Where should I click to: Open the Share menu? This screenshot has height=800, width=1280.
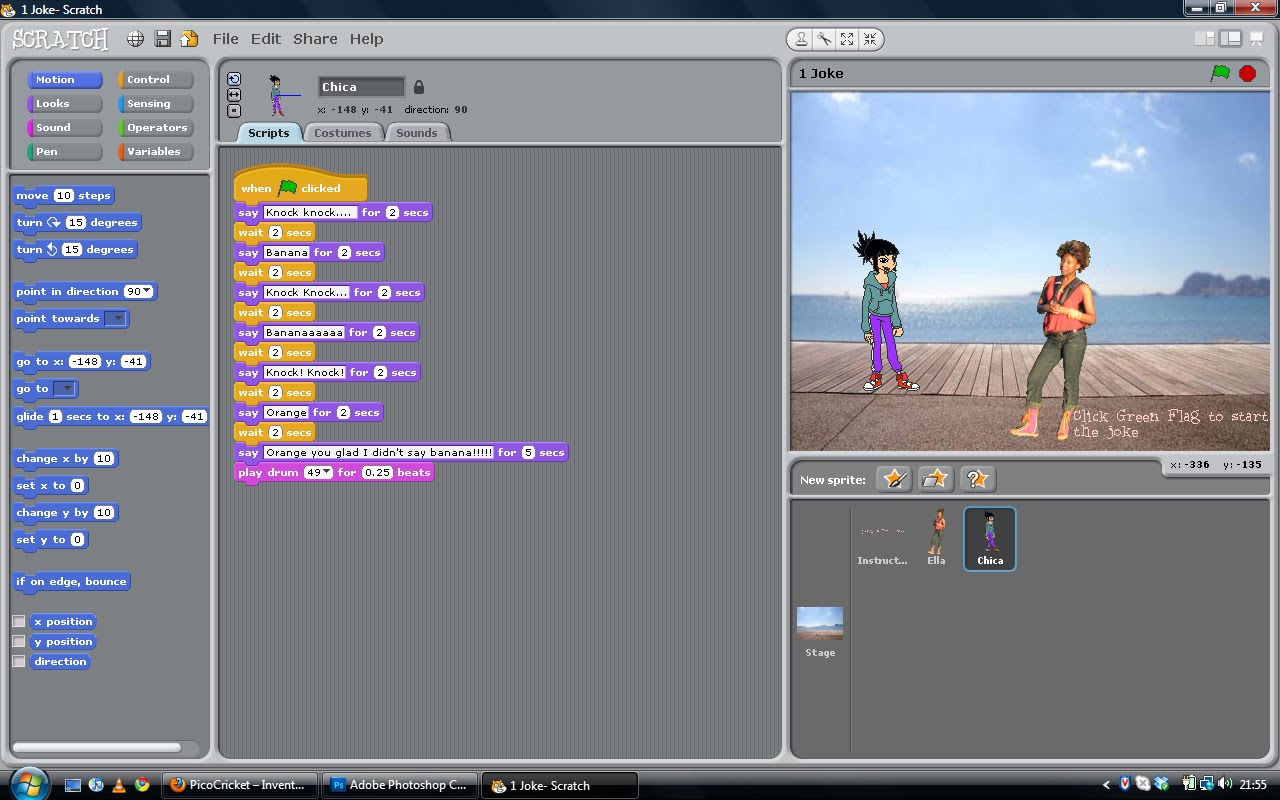(315, 39)
